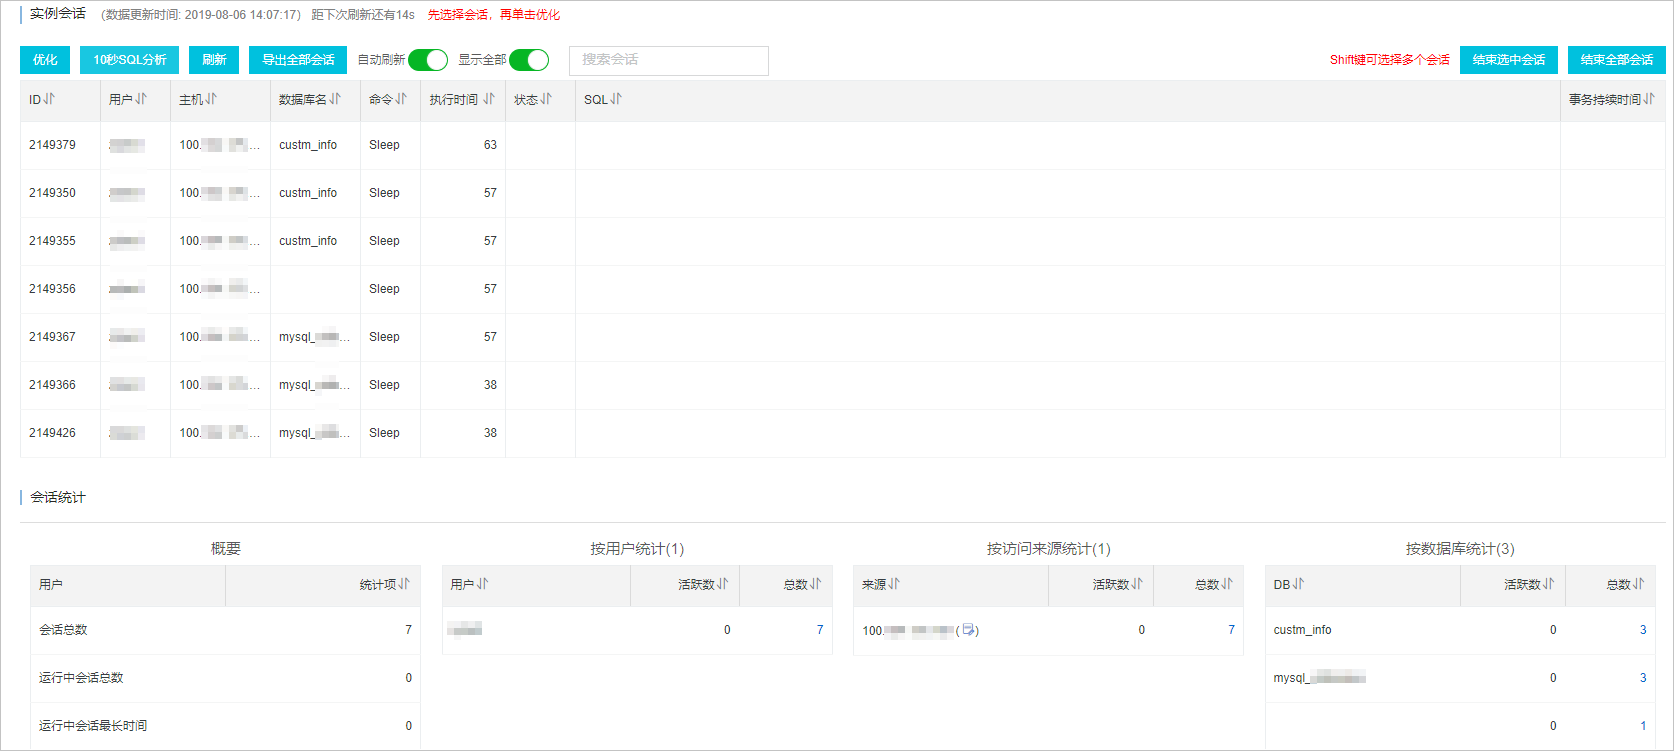Sort sessions by ID column icon
The height and width of the screenshot is (751, 1674).
[x=49, y=99]
